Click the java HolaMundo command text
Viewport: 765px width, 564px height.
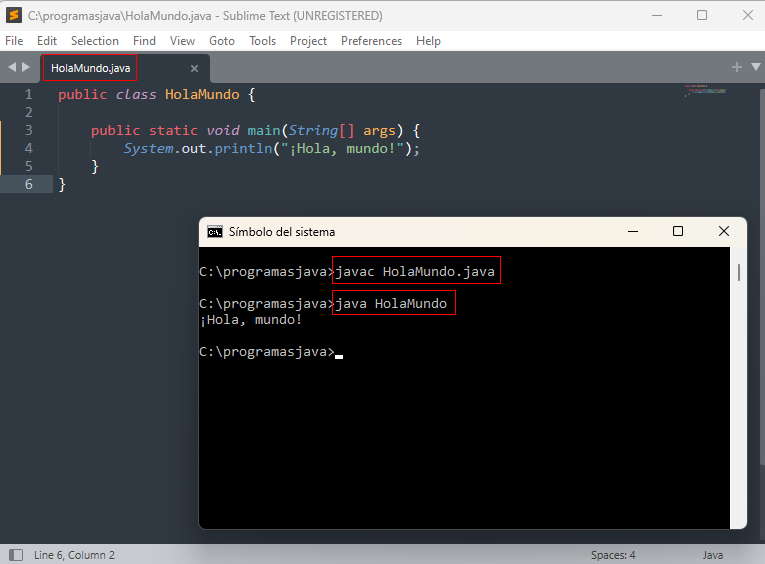391,303
